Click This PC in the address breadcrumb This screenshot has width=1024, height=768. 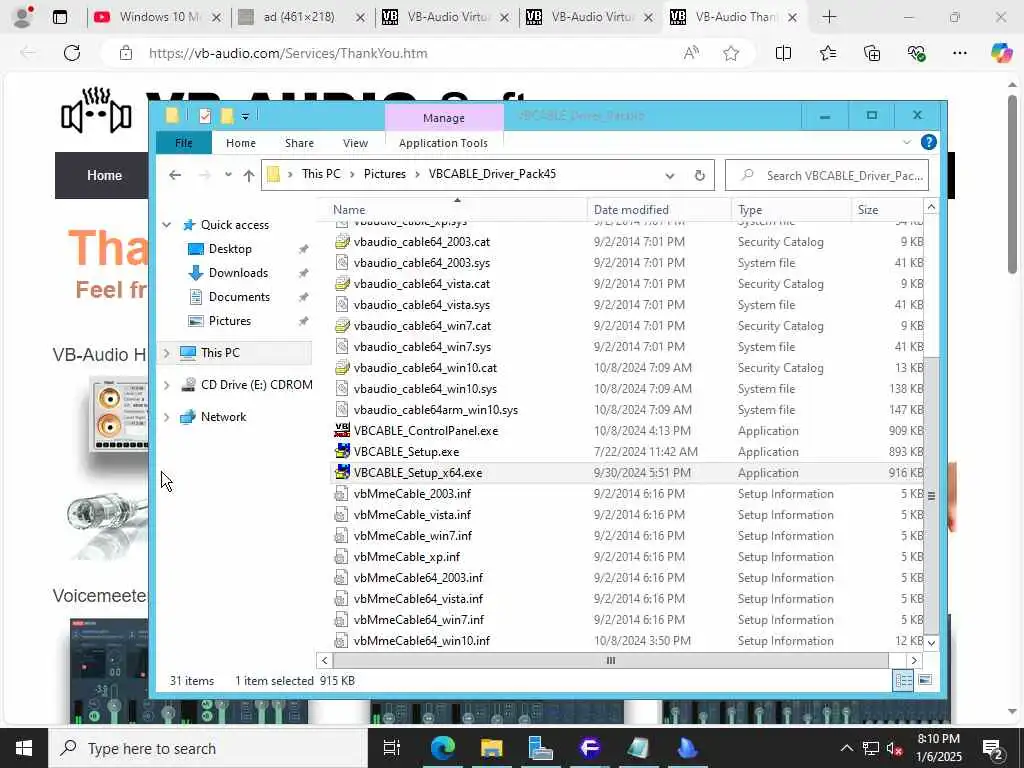[321, 174]
